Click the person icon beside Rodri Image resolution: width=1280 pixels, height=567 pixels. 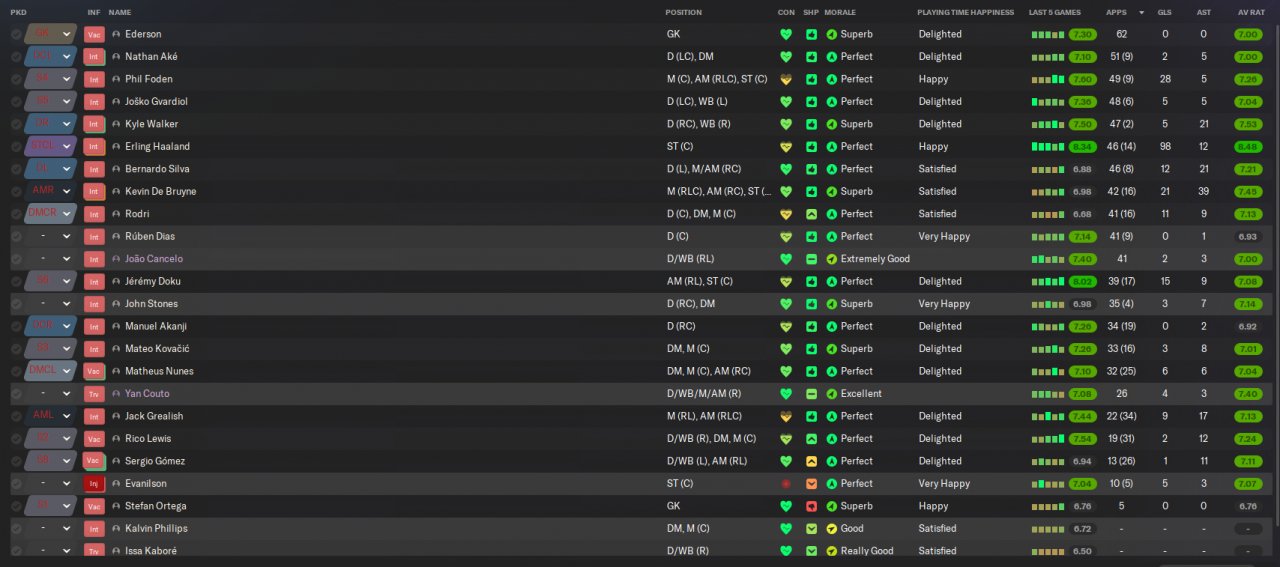click(116, 214)
